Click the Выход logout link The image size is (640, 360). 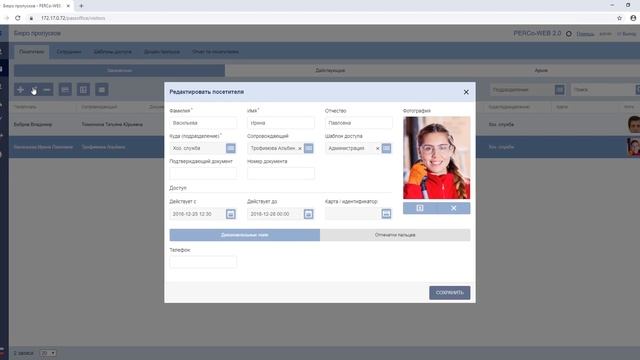pos(627,34)
